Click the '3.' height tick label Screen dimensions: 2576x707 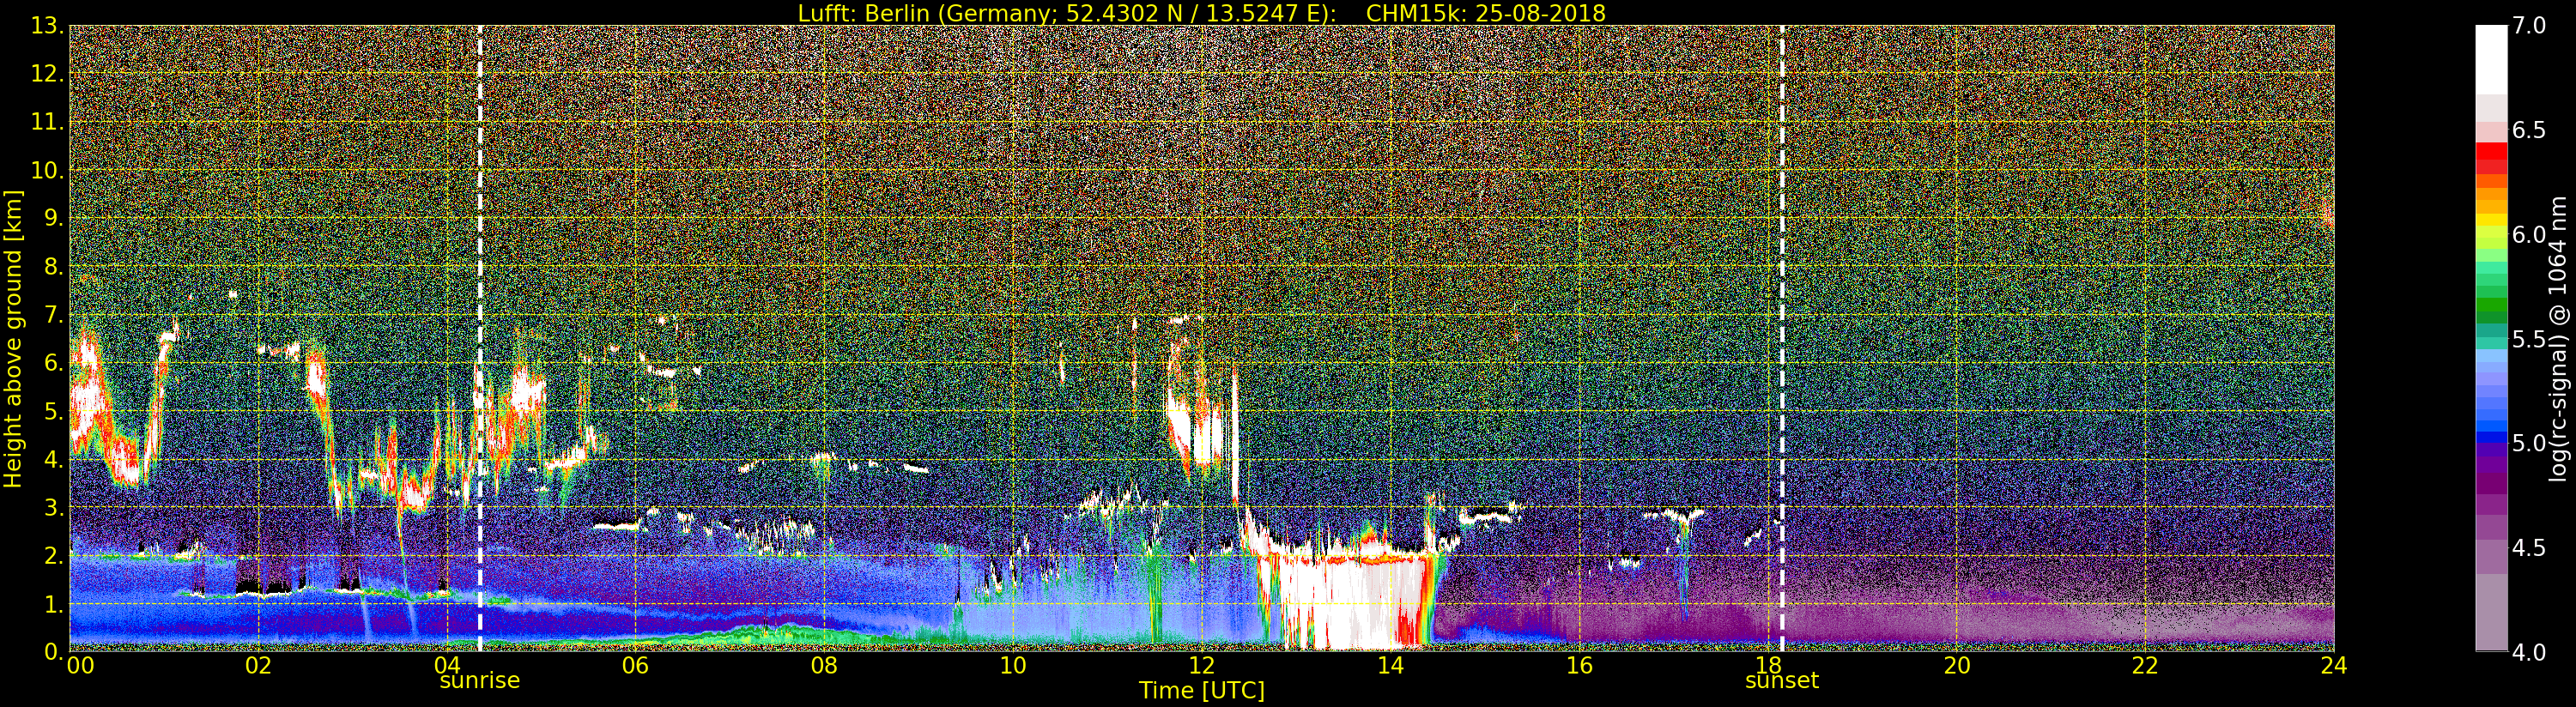click(x=52, y=507)
